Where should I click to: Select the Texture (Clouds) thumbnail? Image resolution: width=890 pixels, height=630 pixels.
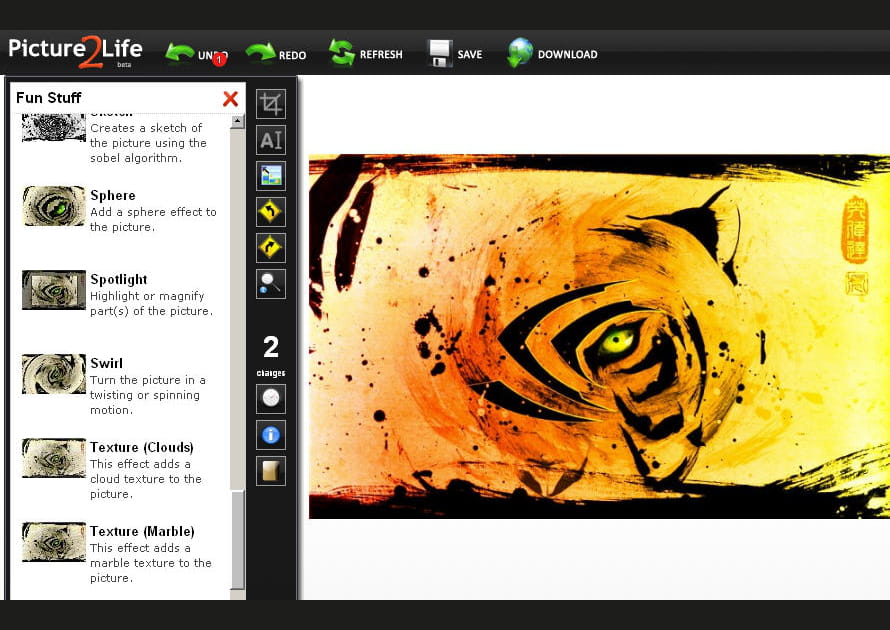[54, 457]
